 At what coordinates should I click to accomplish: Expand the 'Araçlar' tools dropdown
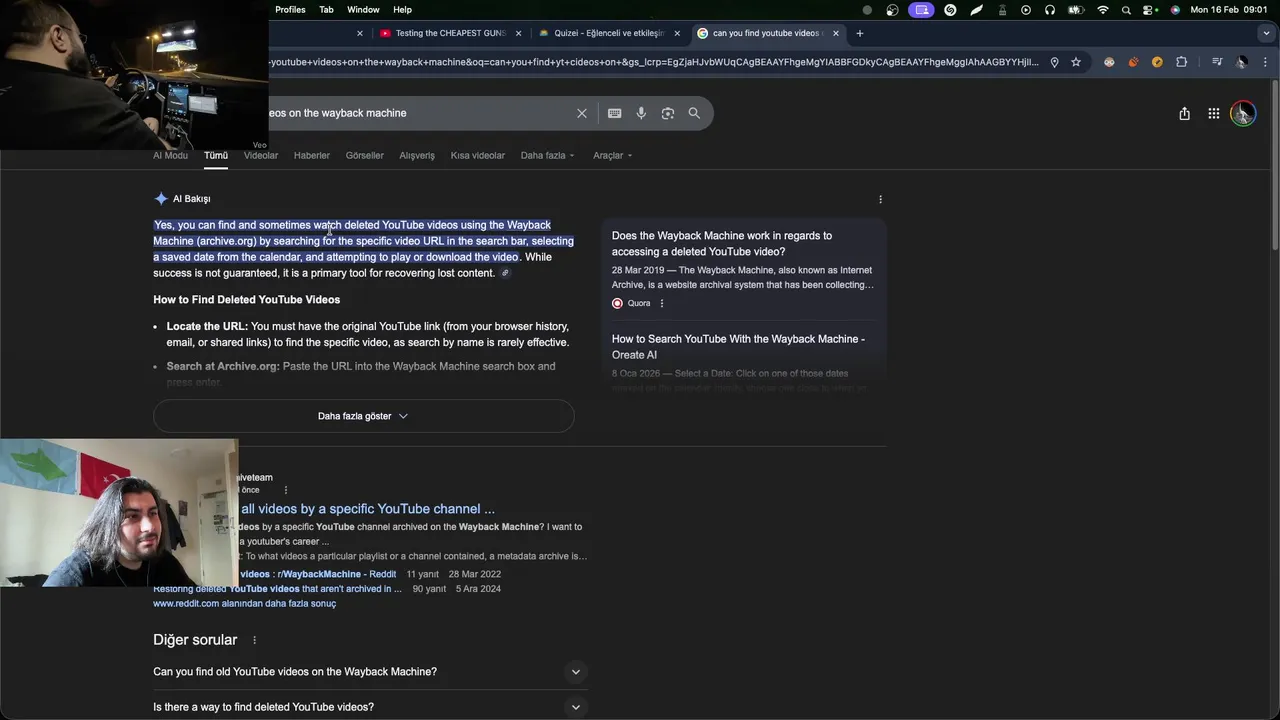click(612, 156)
